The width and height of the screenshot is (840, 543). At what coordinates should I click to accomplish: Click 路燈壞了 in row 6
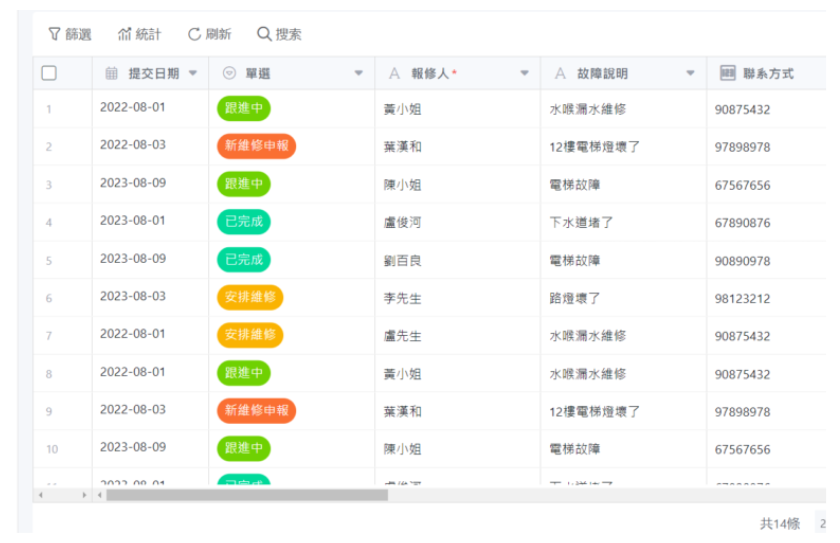tap(575, 298)
